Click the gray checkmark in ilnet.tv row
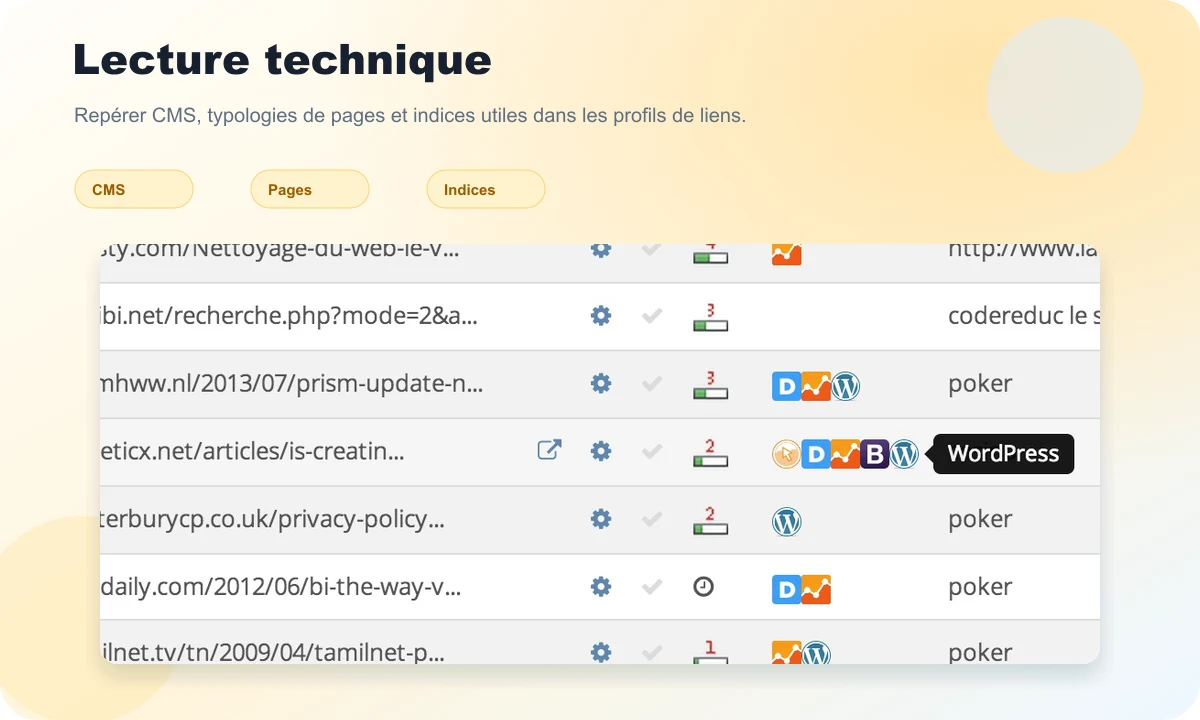The width and height of the screenshot is (1200, 720). pos(652,653)
